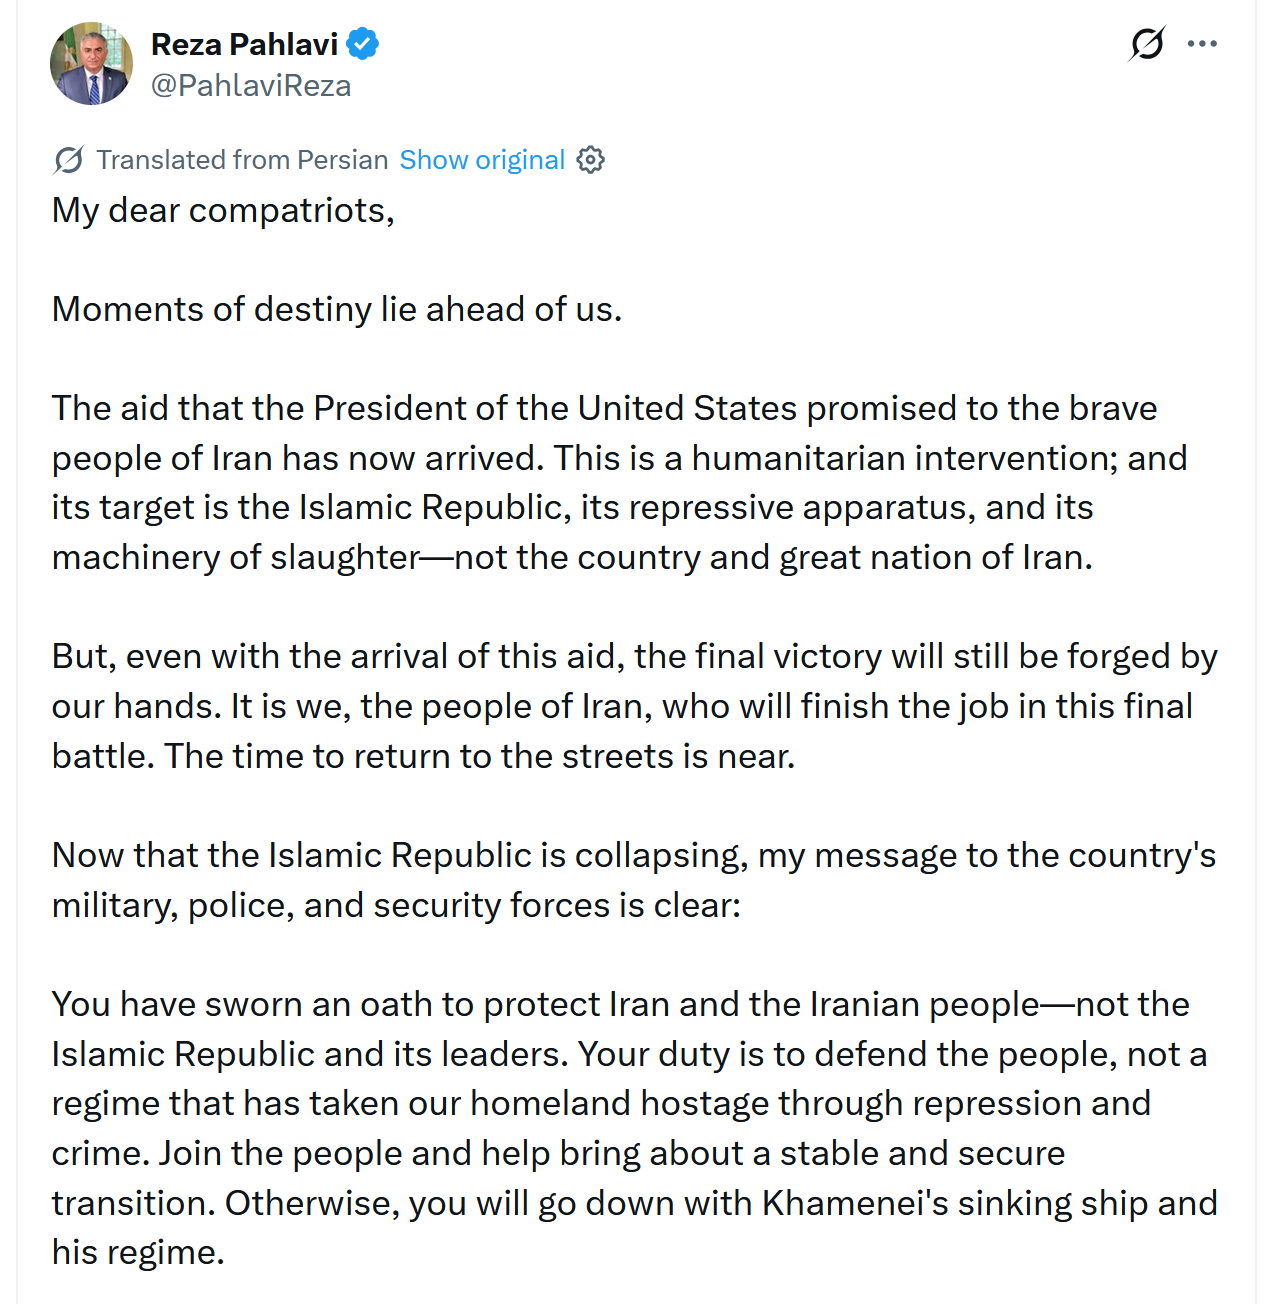Open Reza Pahlavi's profile picture
The width and height of the screenshot is (1282, 1304).
pos(91,64)
